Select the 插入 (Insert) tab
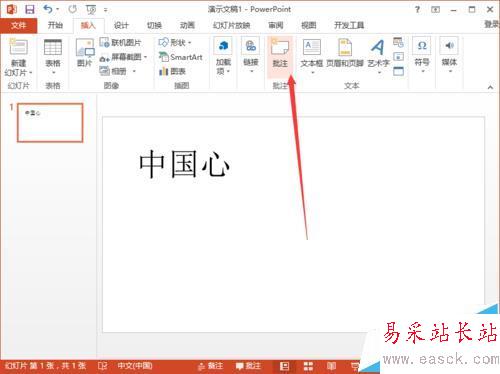 88,25
